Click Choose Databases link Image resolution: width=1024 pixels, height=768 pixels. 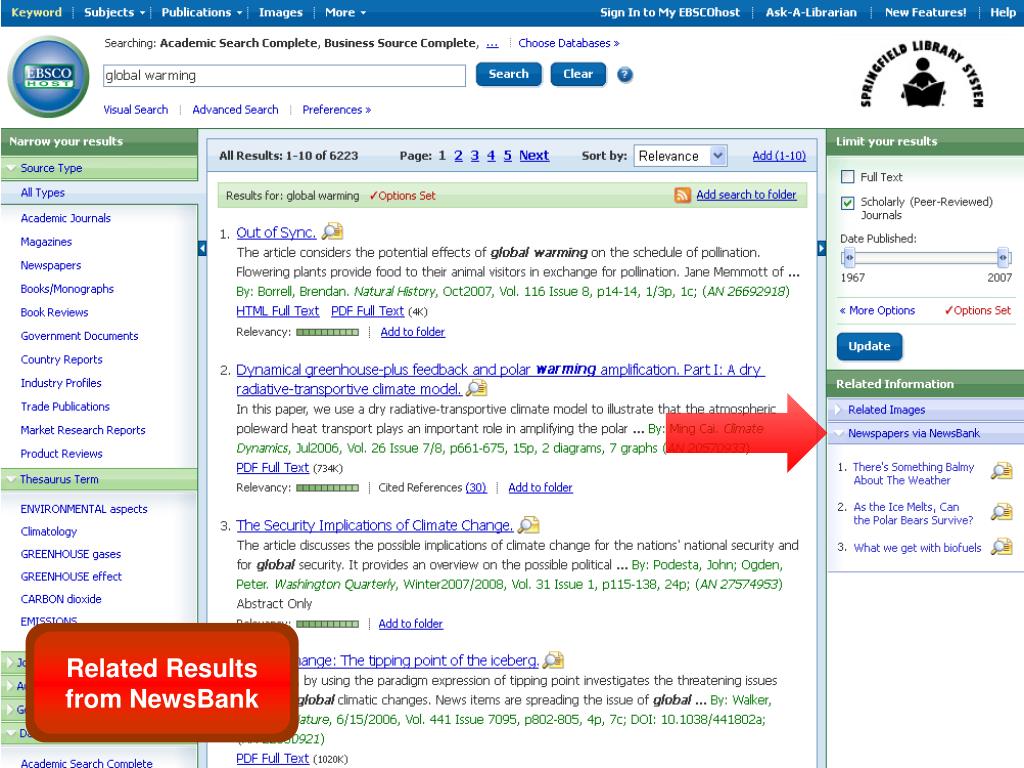(568, 43)
